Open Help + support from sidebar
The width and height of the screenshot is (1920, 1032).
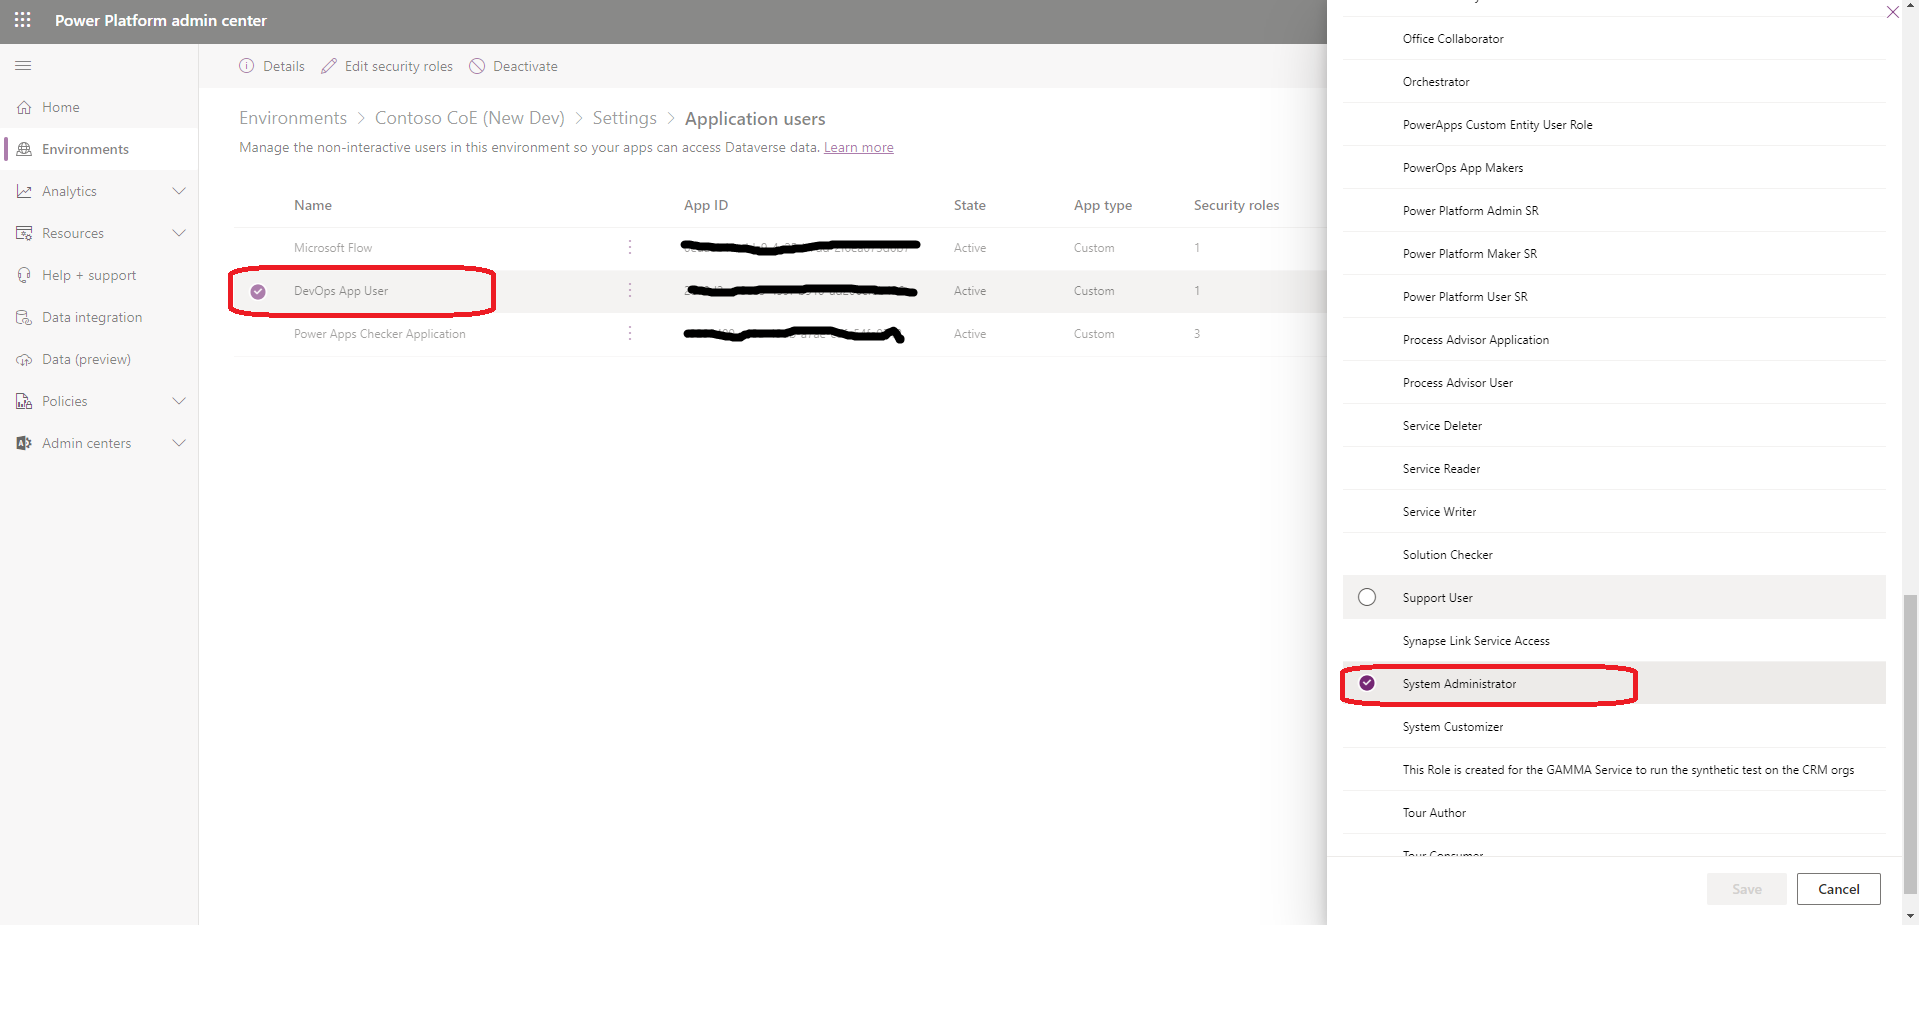pos(88,274)
